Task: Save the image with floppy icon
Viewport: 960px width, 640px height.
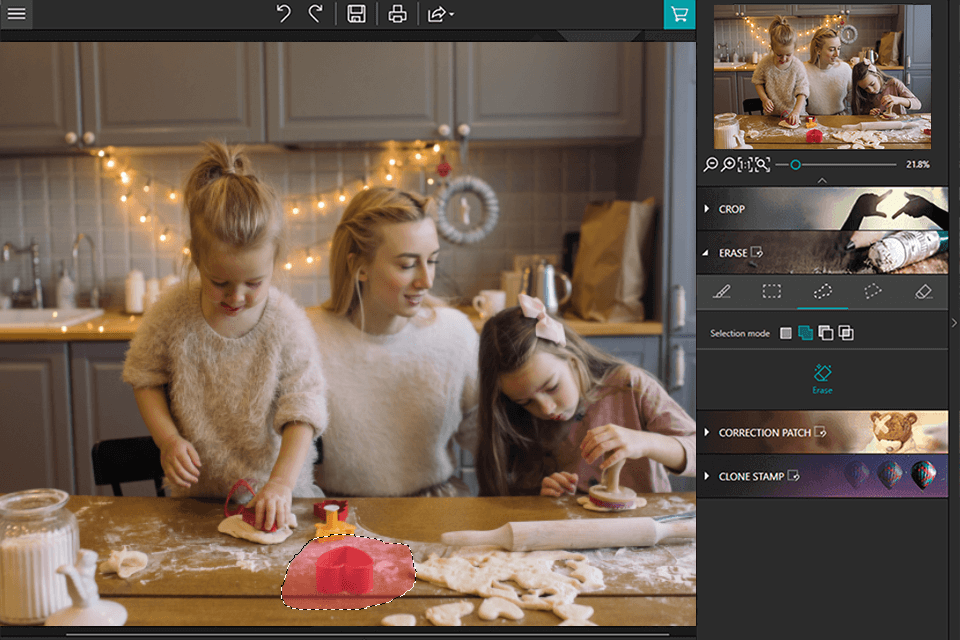Action: click(356, 13)
